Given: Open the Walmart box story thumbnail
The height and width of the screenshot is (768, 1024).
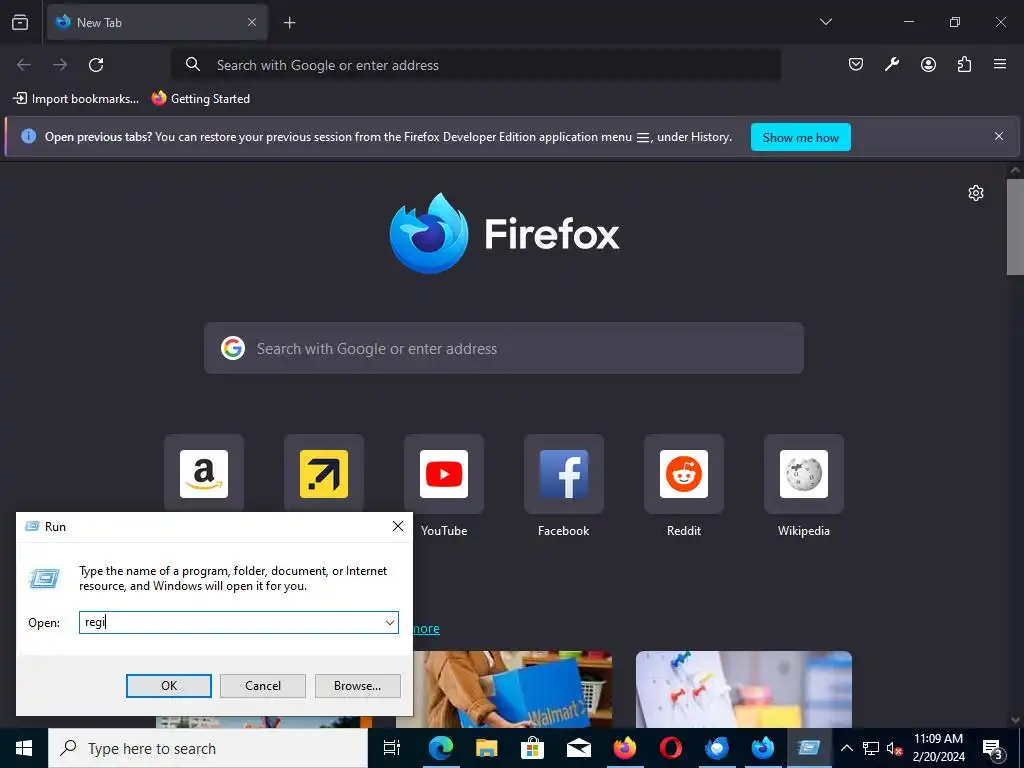Looking at the screenshot, I should click(x=513, y=689).
